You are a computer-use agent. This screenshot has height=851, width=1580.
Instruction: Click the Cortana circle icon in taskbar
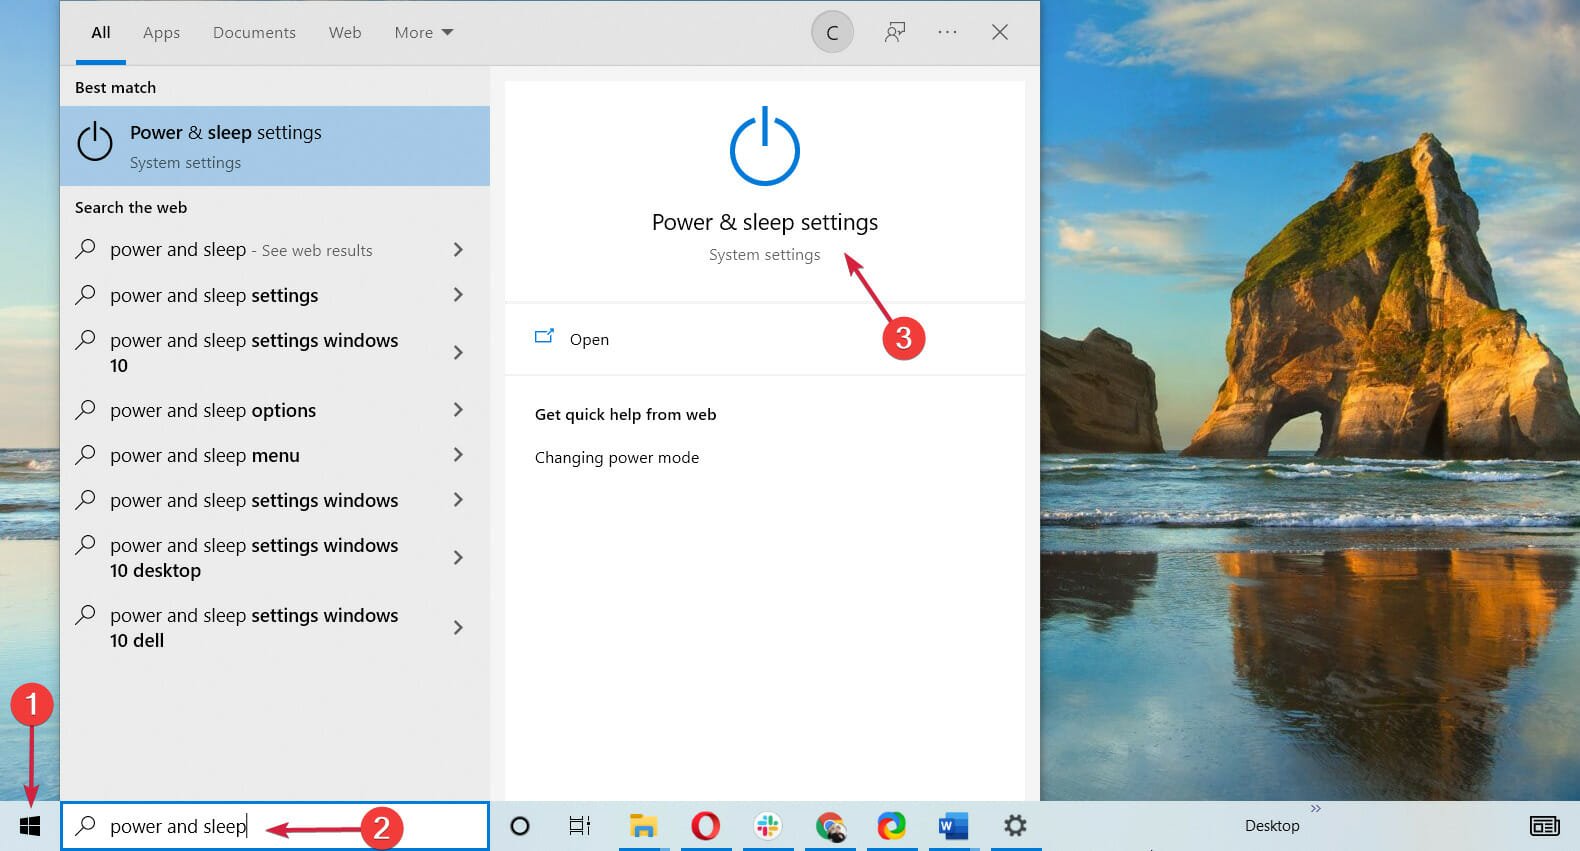point(520,826)
